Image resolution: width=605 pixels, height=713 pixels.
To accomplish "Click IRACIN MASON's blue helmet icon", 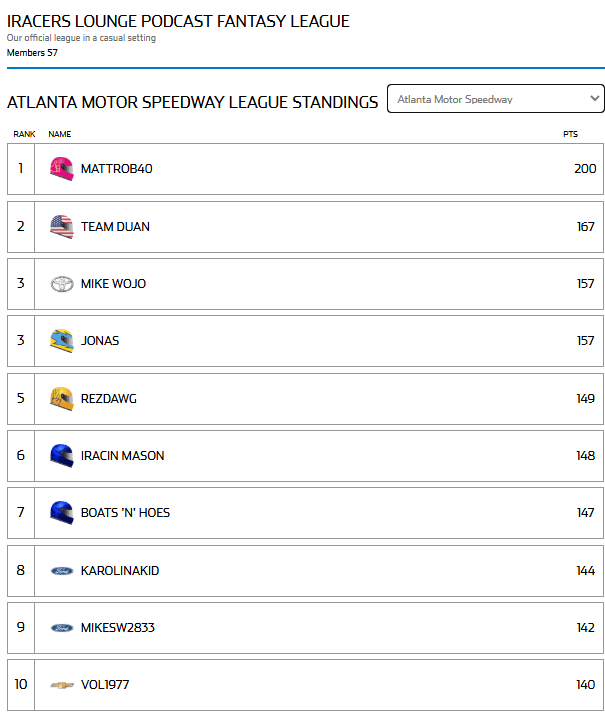I will click(x=62, y=456).
